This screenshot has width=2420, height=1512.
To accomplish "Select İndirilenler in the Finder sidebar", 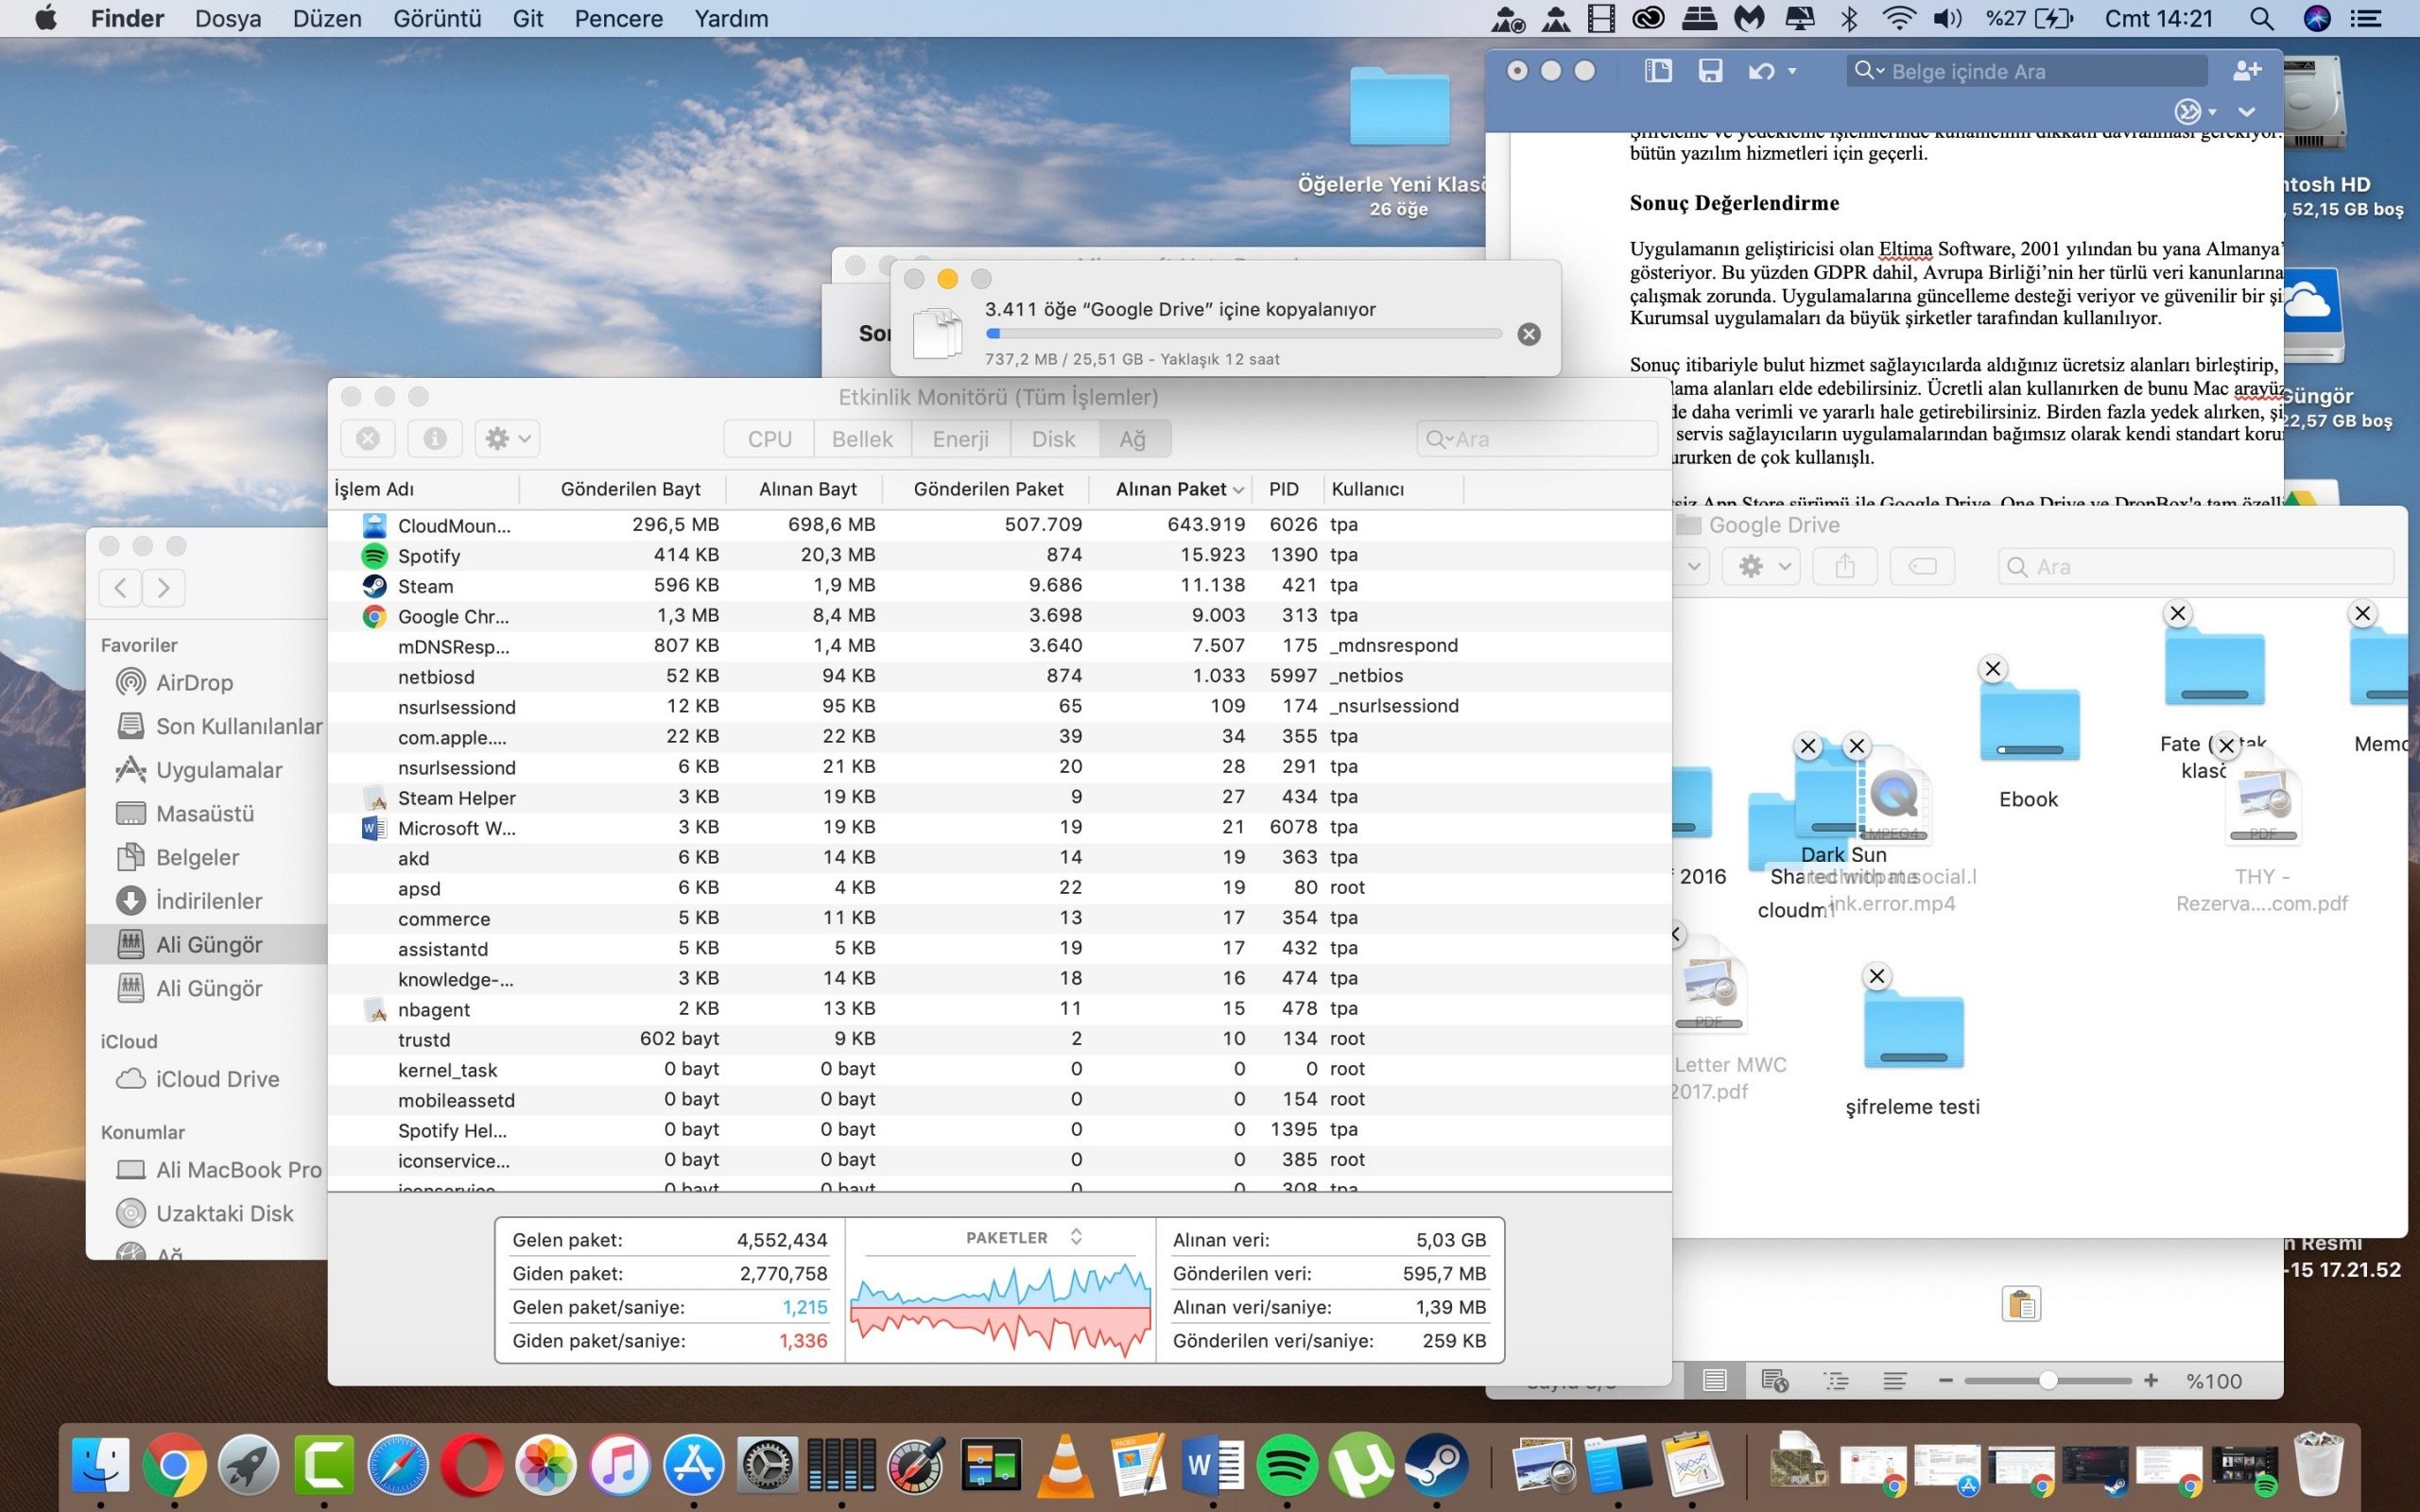I will point(208,901).
